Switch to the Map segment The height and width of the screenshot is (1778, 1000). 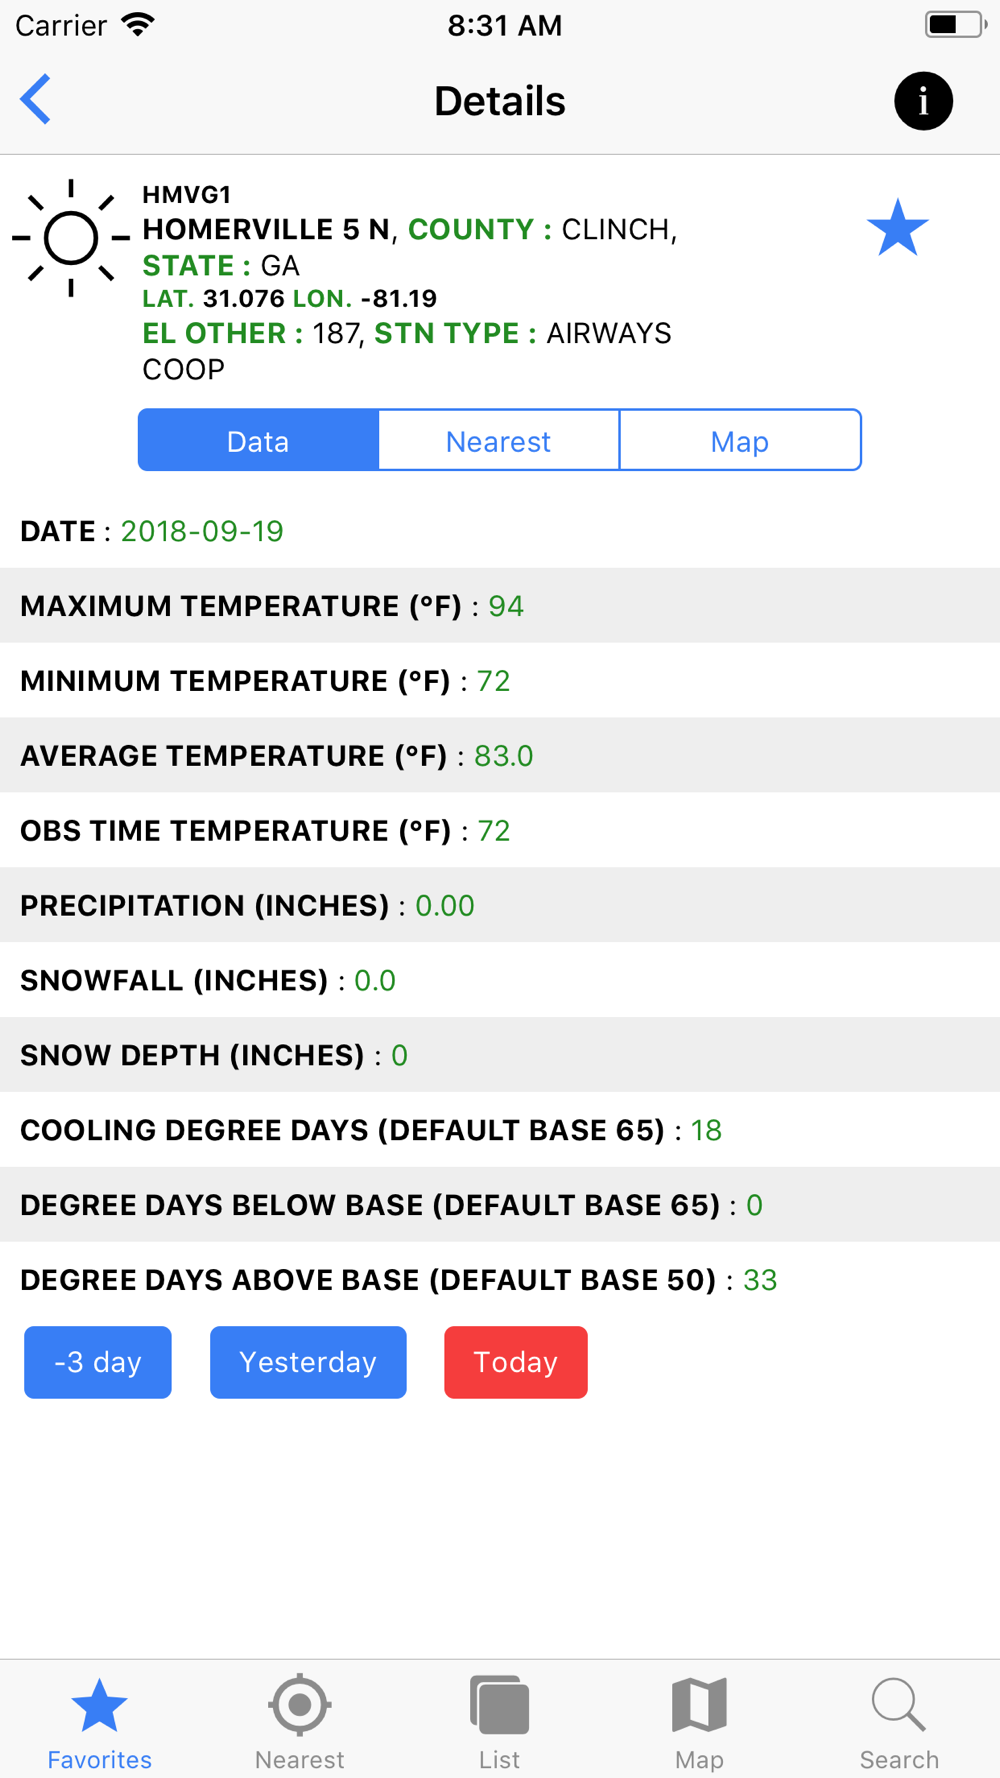point(740,440)
